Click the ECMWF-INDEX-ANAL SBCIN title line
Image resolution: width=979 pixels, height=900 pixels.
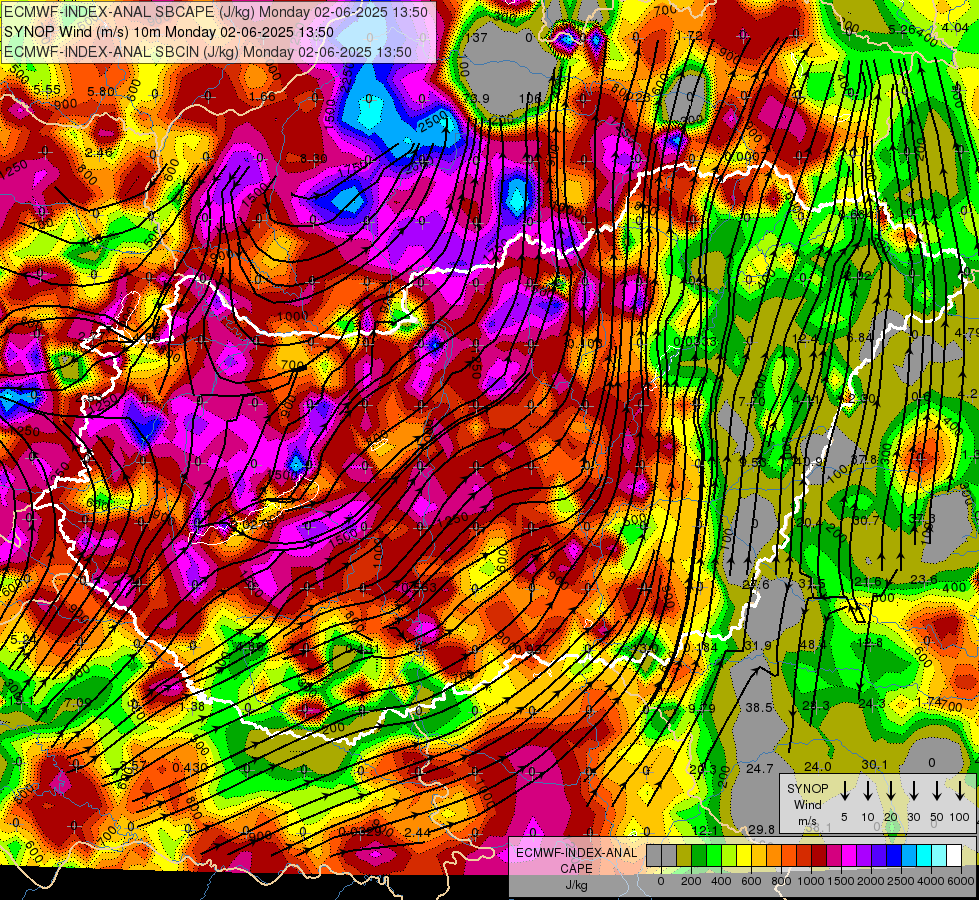208,52
